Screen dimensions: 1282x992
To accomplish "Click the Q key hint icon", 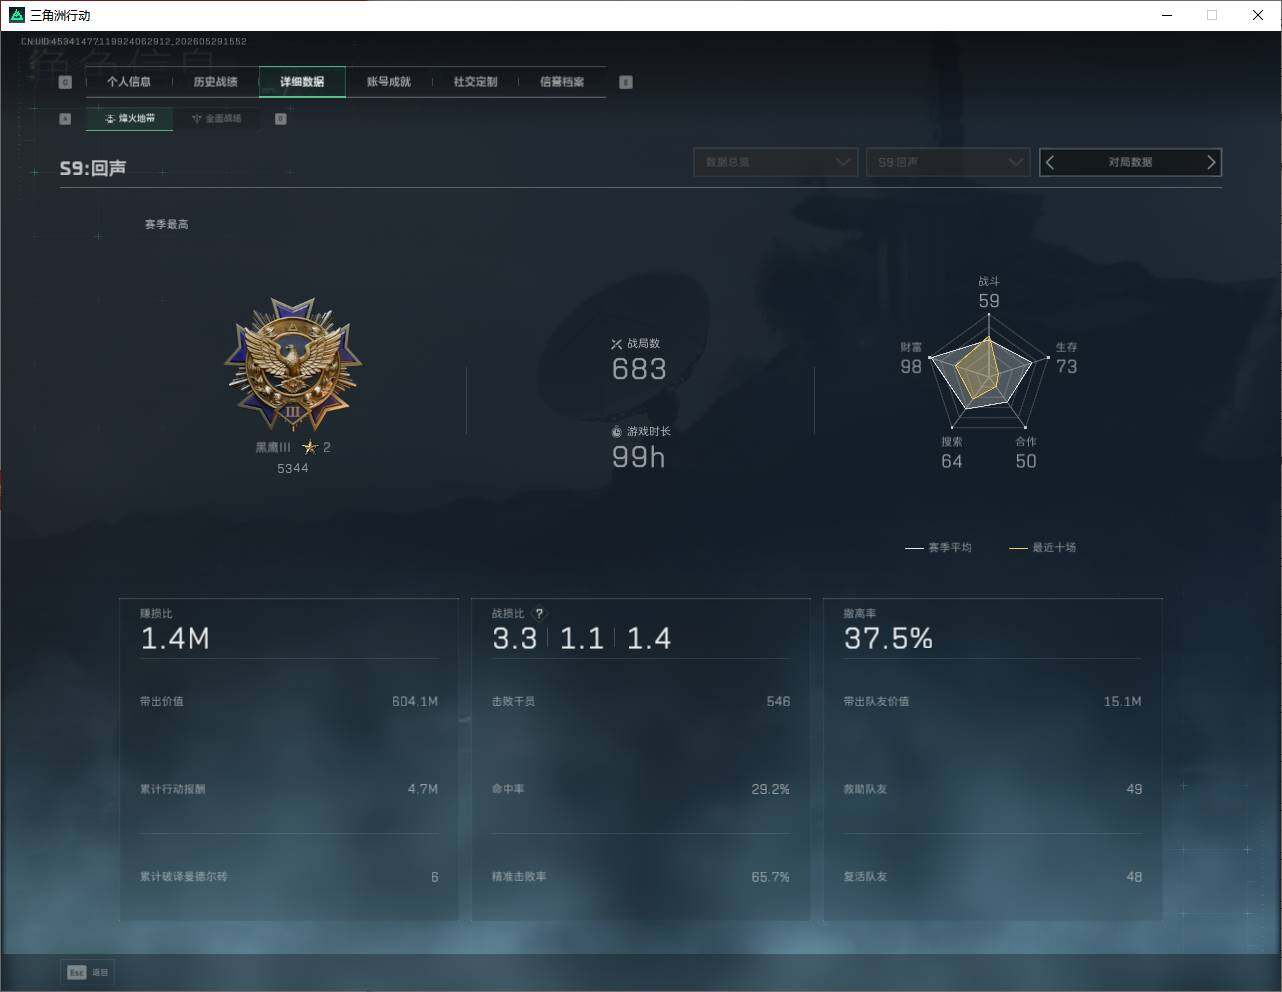I will point(65,82).
